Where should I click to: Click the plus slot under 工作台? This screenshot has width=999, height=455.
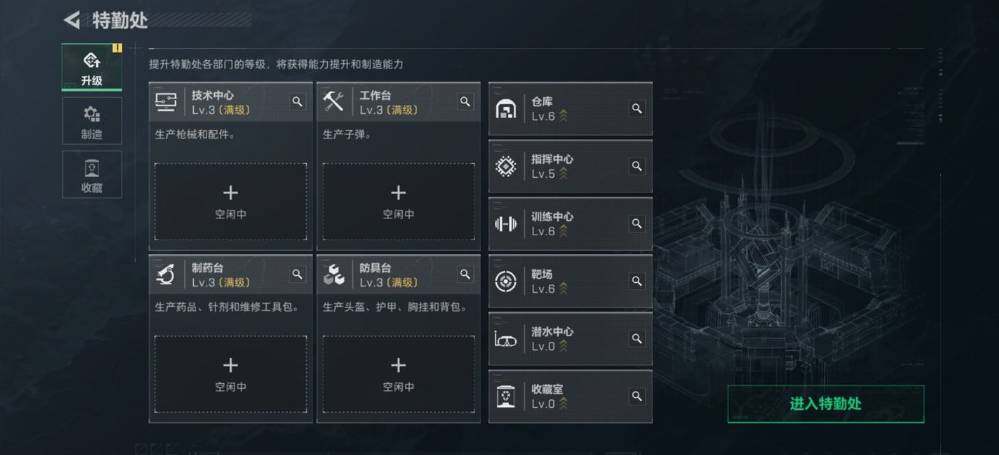[398, 201]
